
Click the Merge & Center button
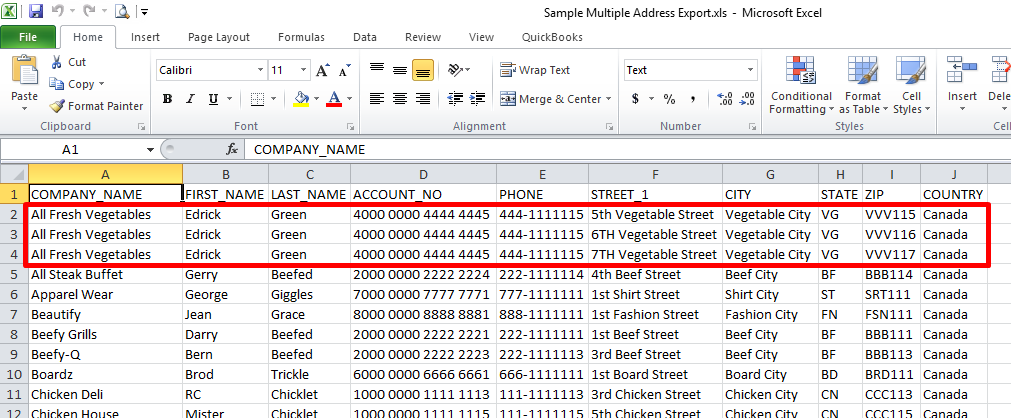[x=550, y=99]
